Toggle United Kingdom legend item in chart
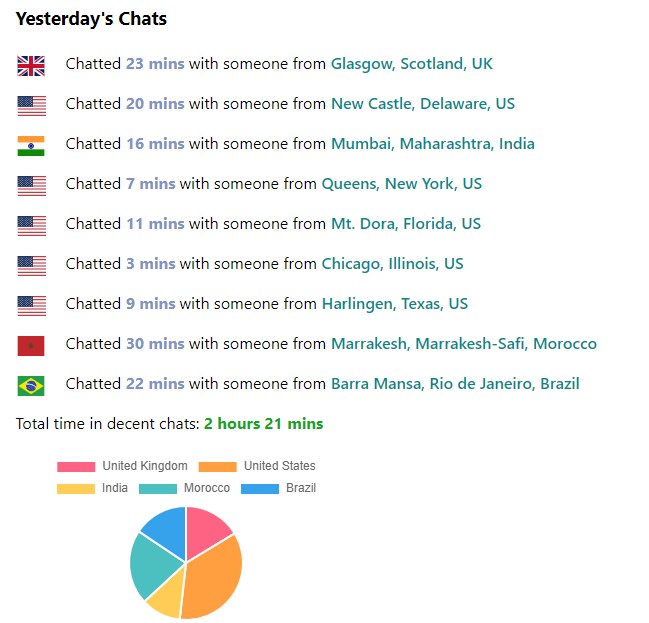 pos(123,466)
